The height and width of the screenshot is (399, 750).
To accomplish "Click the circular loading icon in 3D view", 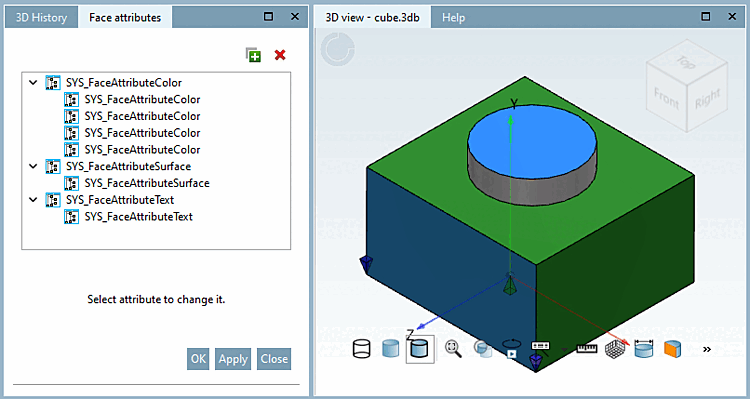I will tap(338, 49).
